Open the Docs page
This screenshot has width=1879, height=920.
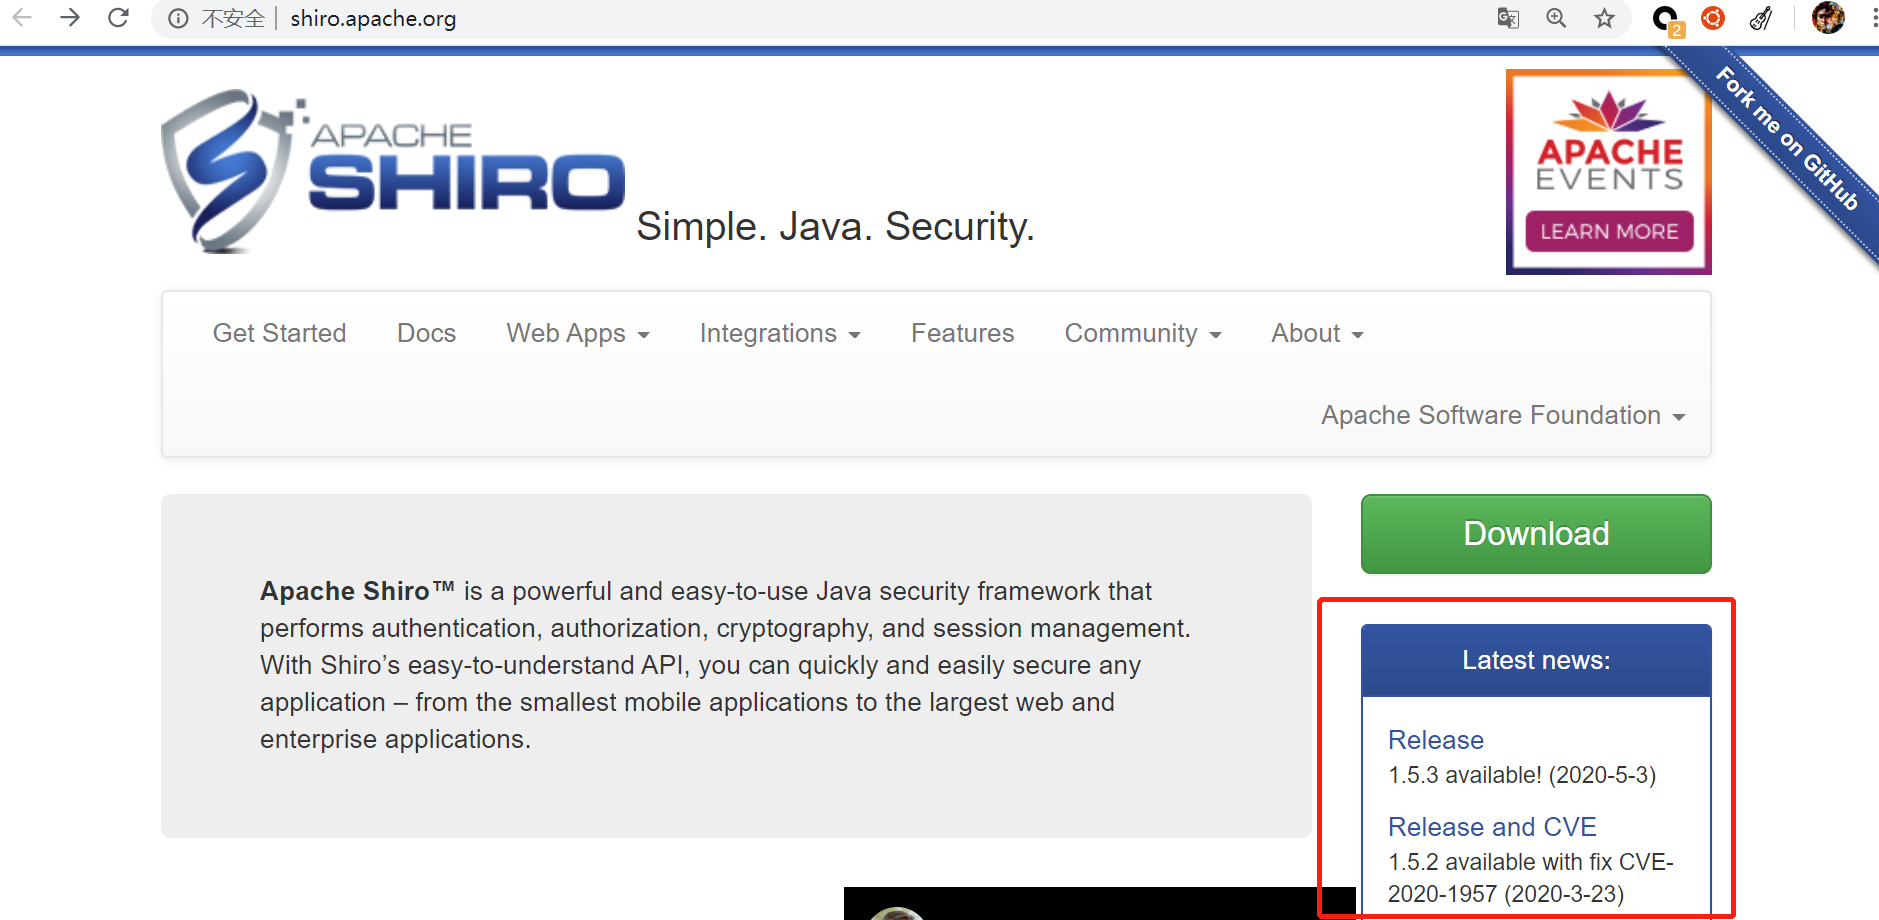(426, 333)
